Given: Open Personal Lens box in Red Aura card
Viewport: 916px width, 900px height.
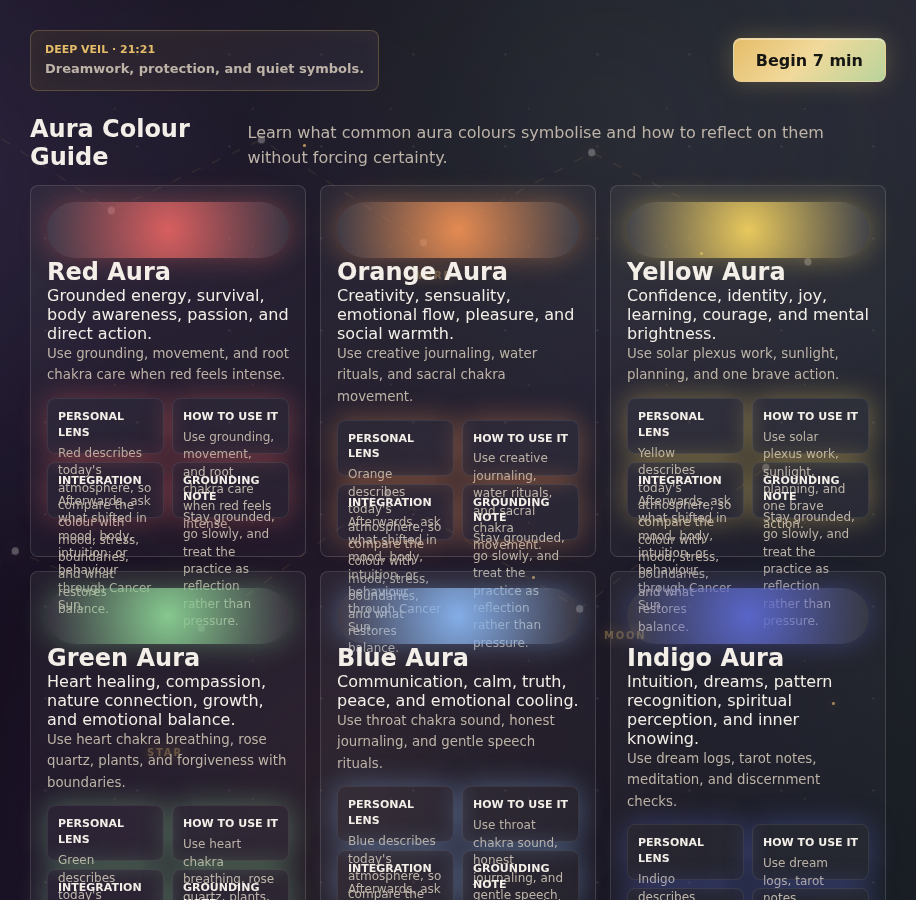Looking at the screenshot, I should point(105,426).
